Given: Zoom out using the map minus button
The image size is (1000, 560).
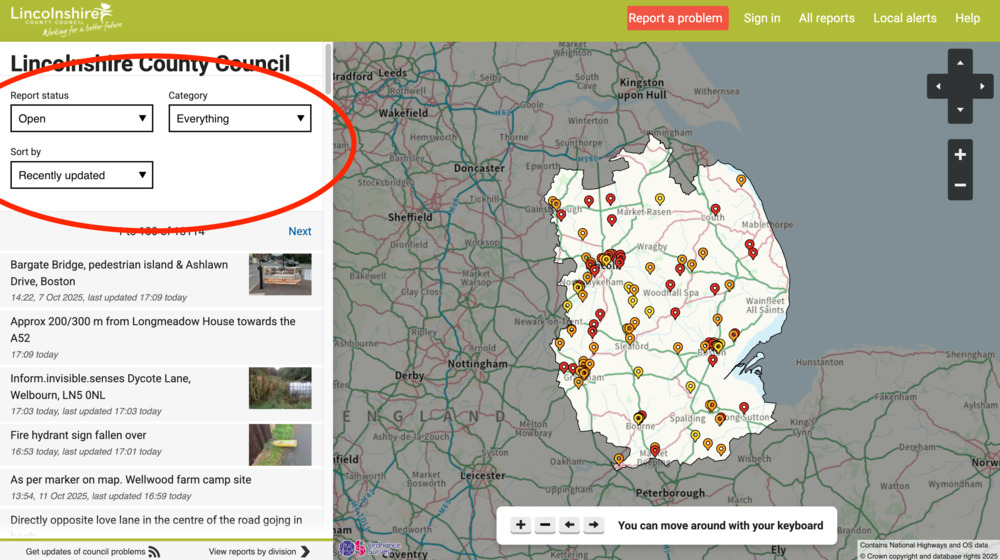Looking at the screenshot, I should [x=960, y=185].
